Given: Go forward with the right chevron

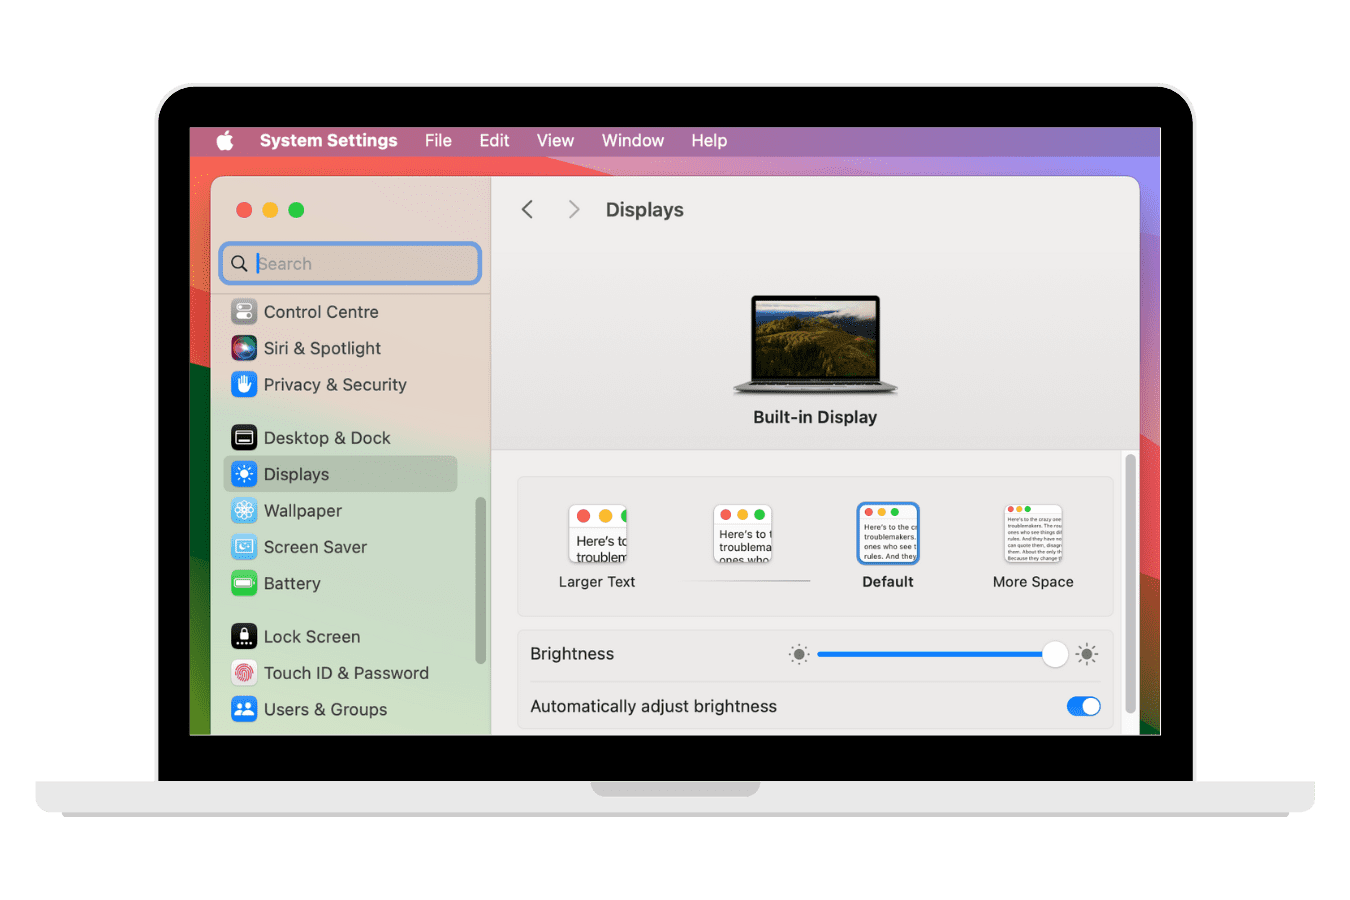Looking at the screenshot, I should [573, 209].
